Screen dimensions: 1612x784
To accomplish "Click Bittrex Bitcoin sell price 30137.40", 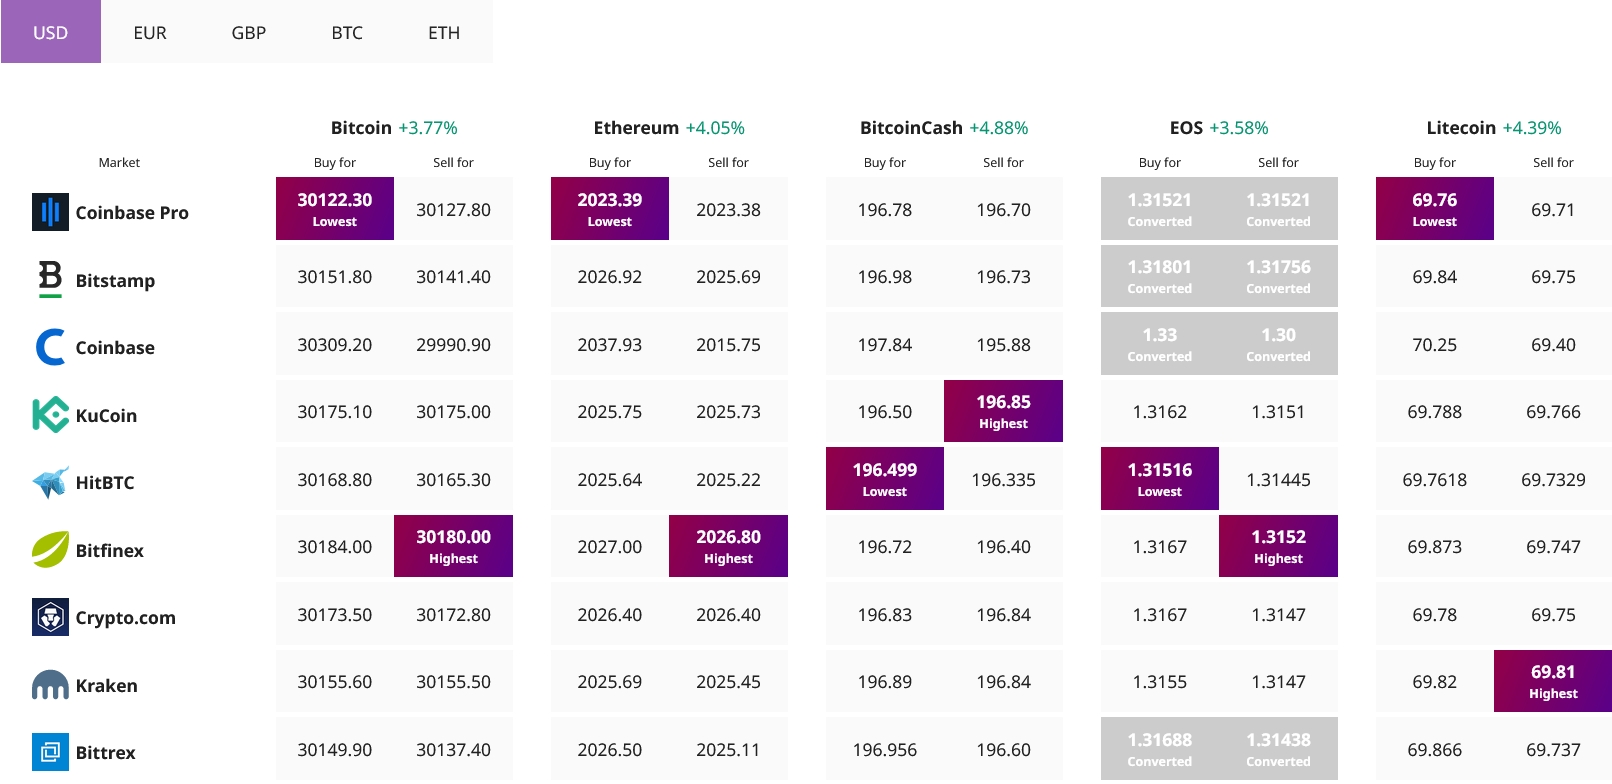I will click(453, 749).
